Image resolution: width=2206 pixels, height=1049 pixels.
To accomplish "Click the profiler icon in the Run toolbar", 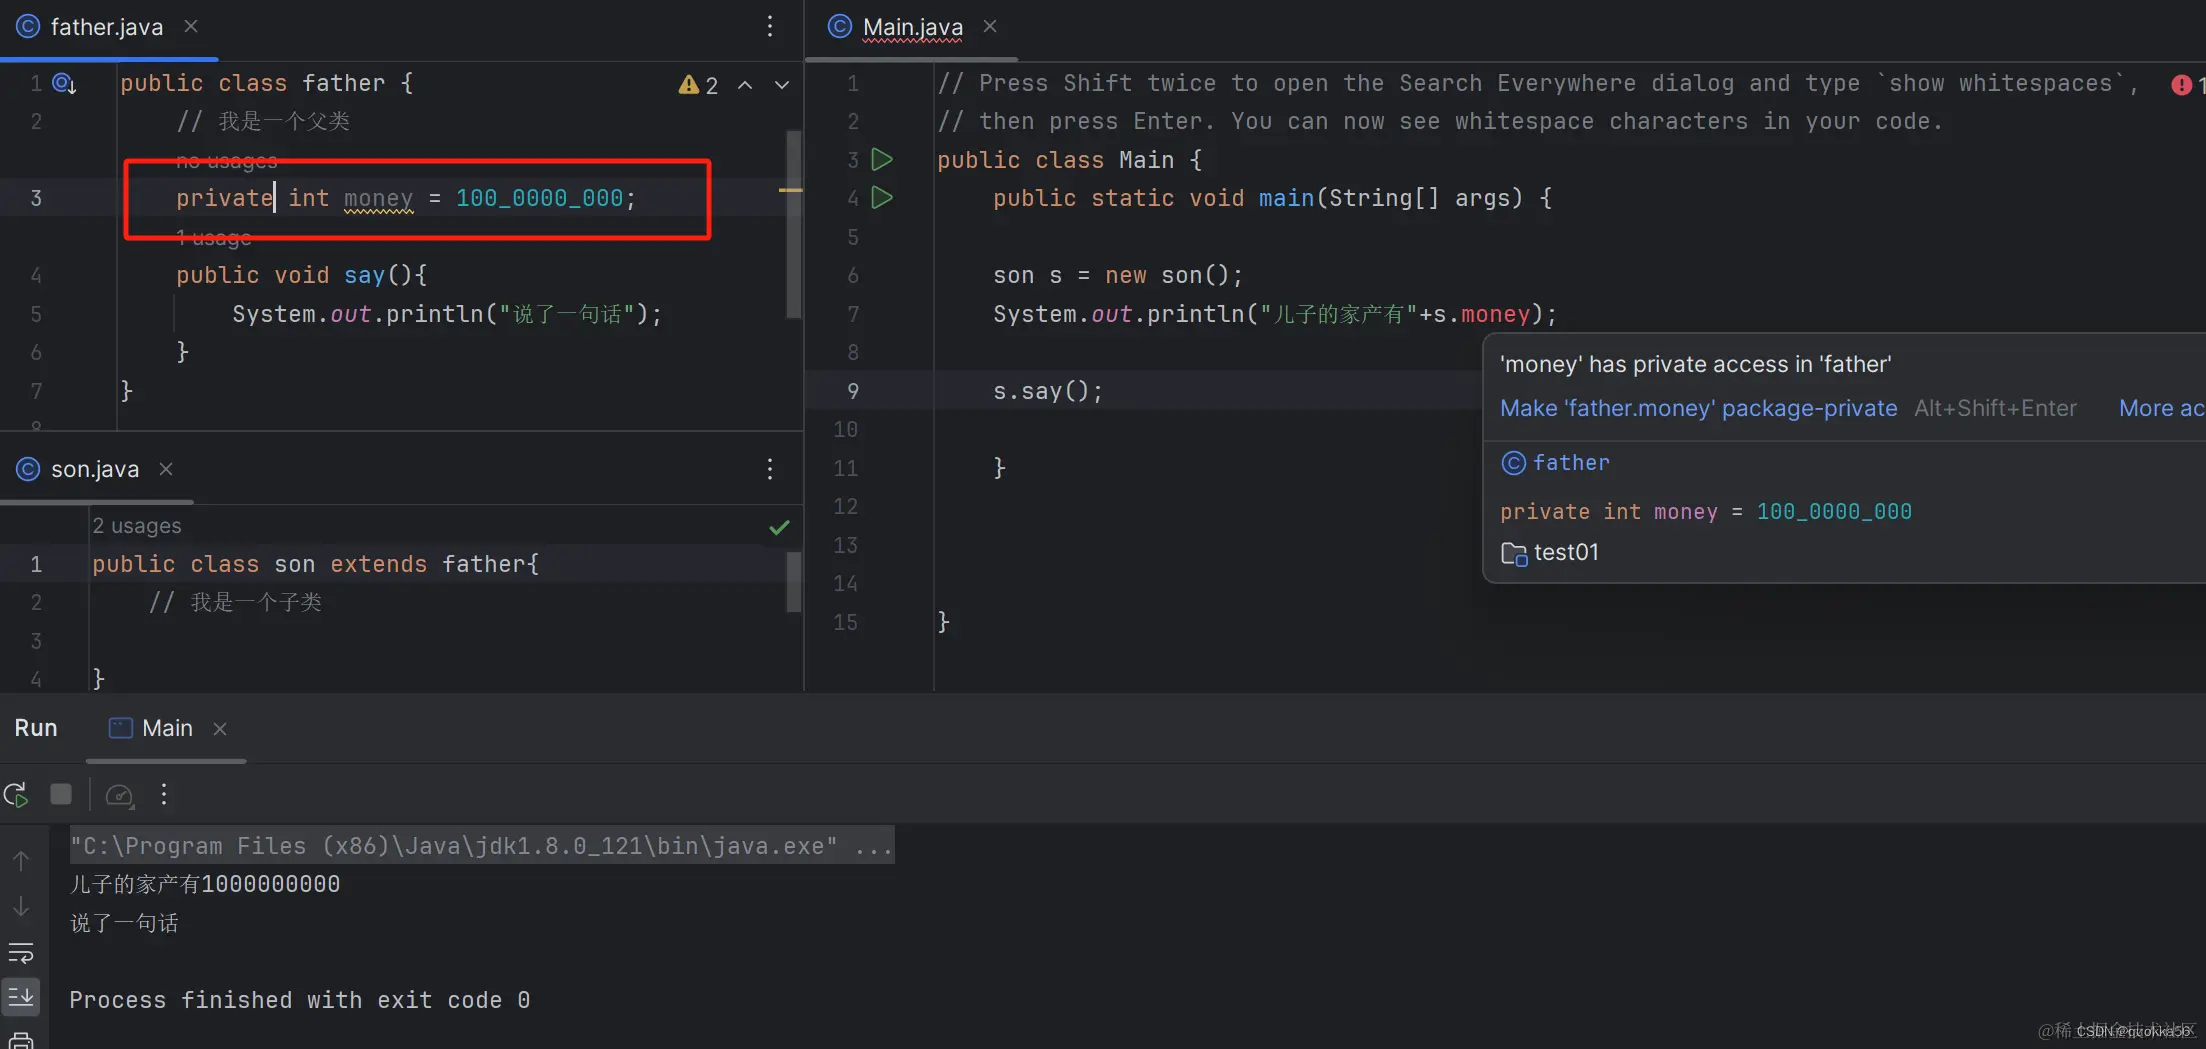I will 120,795.
